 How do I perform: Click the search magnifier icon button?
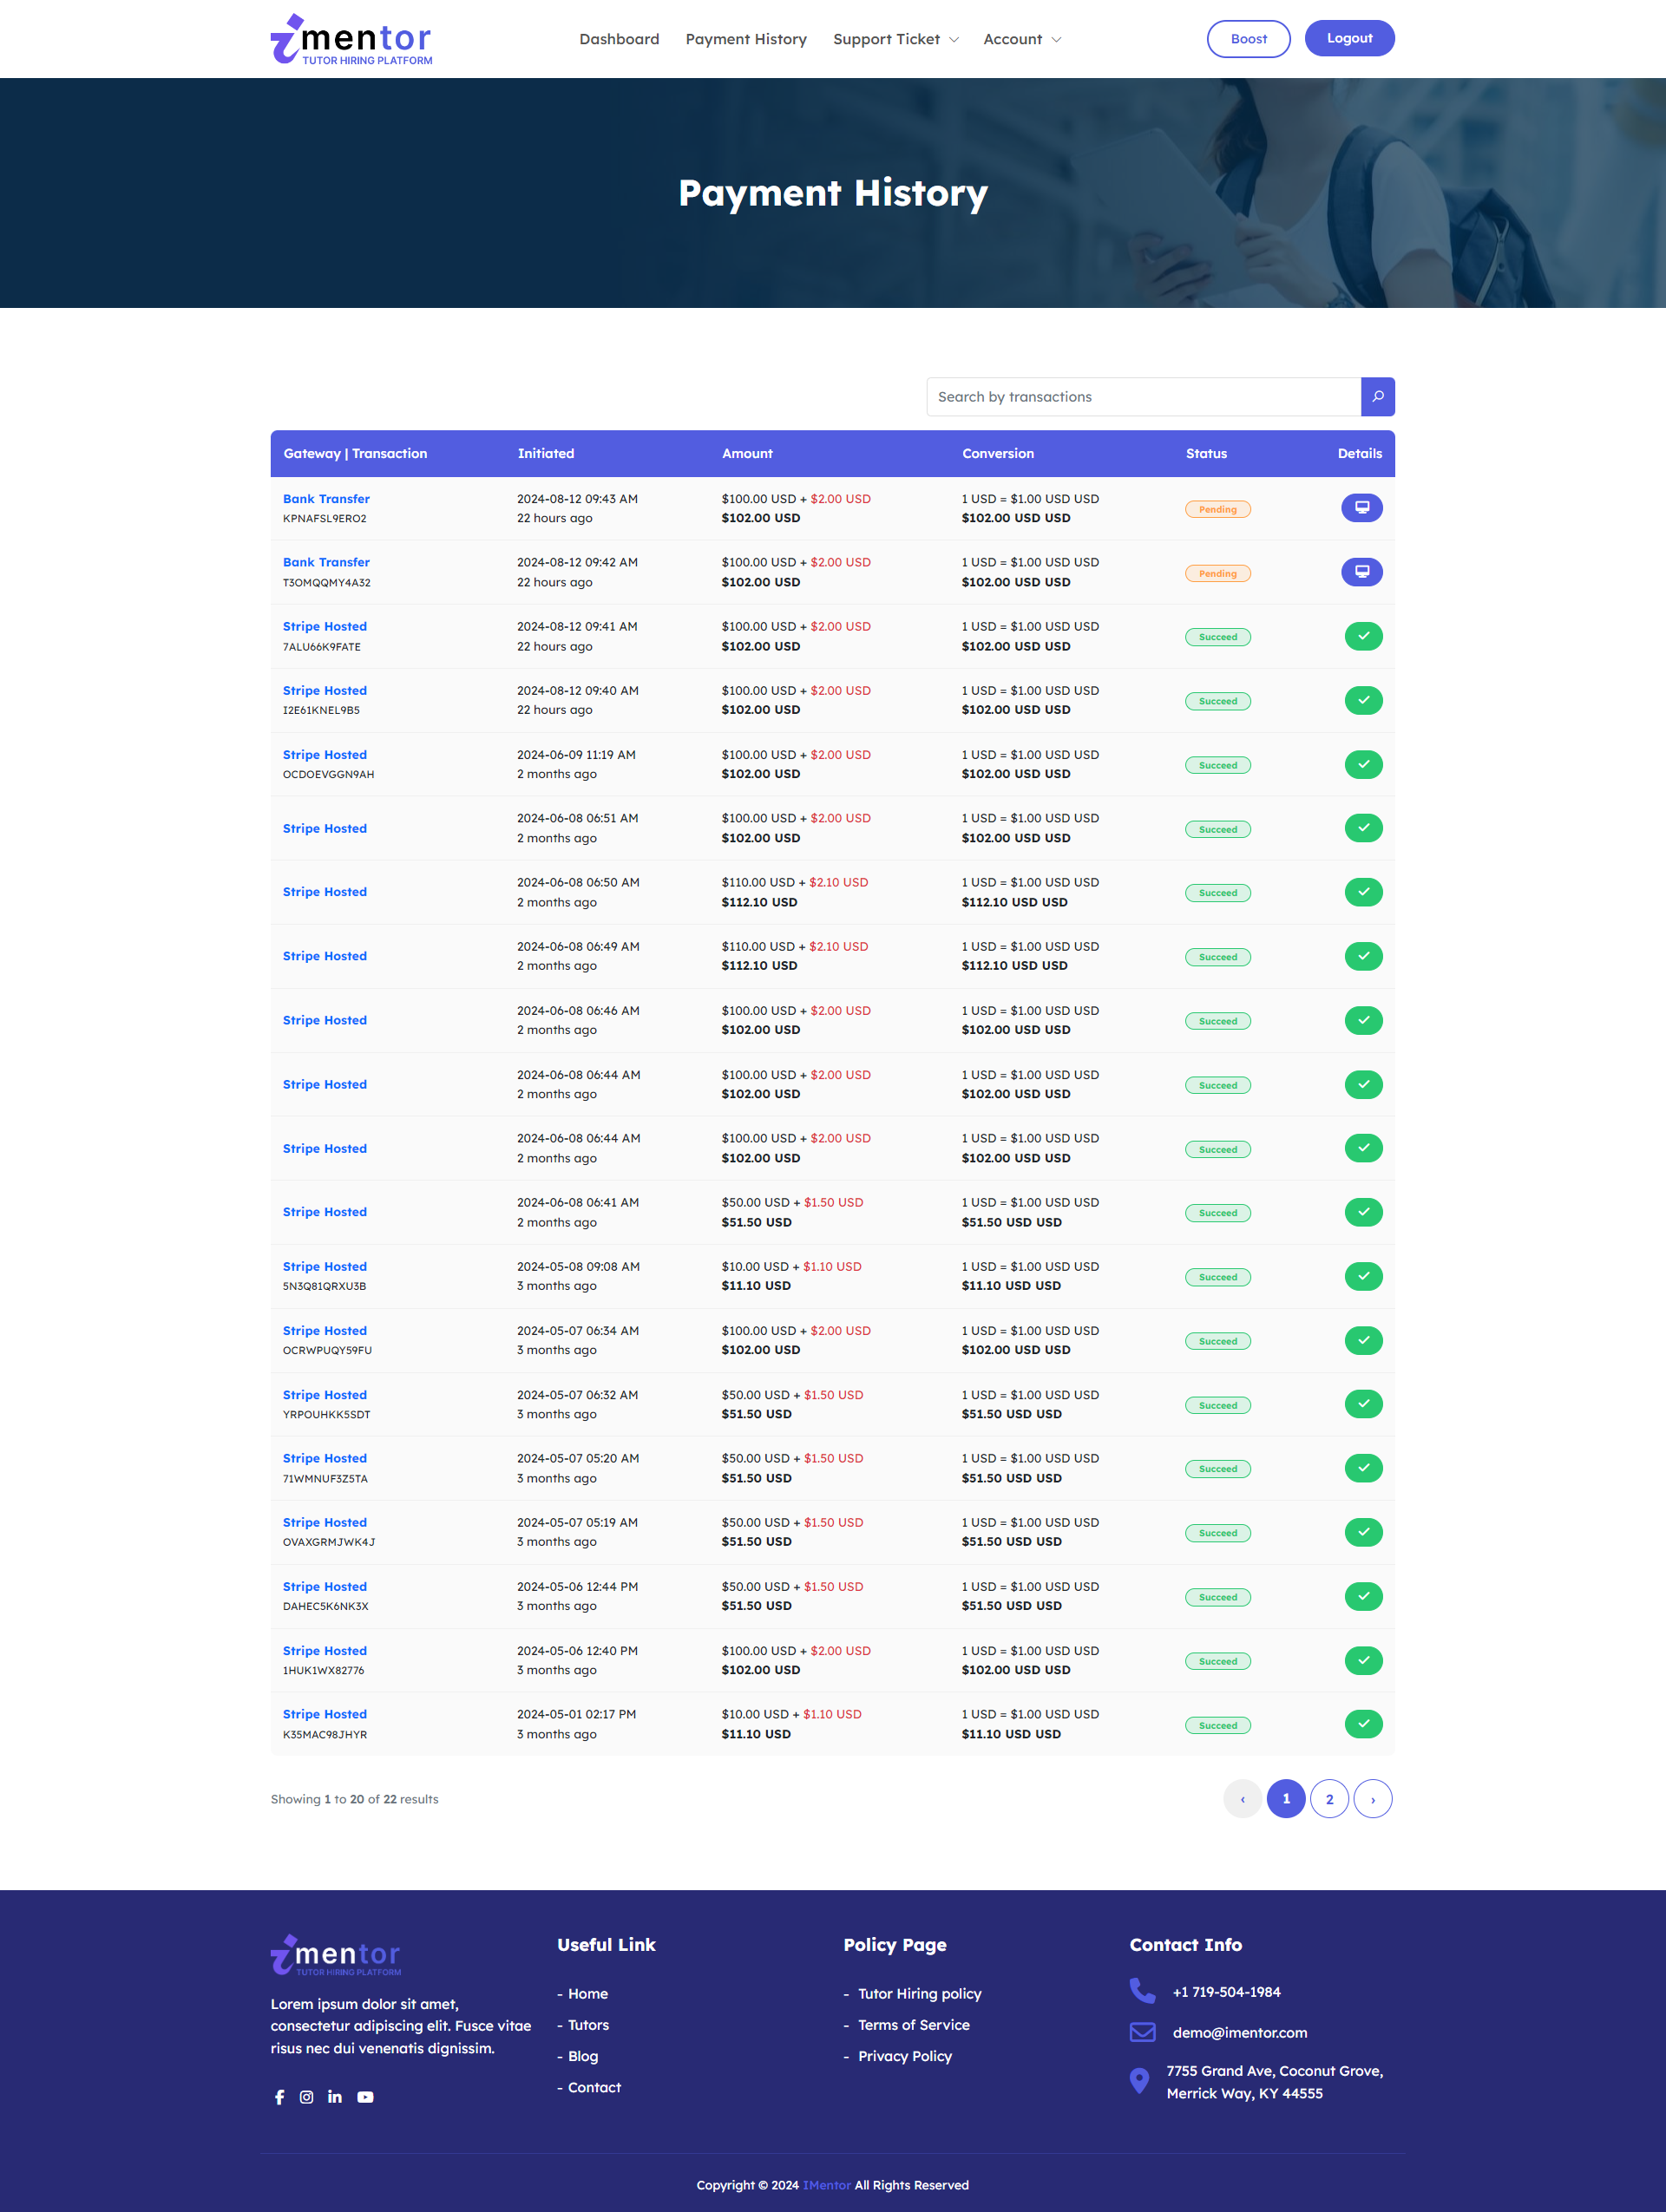click(1377, 397)
